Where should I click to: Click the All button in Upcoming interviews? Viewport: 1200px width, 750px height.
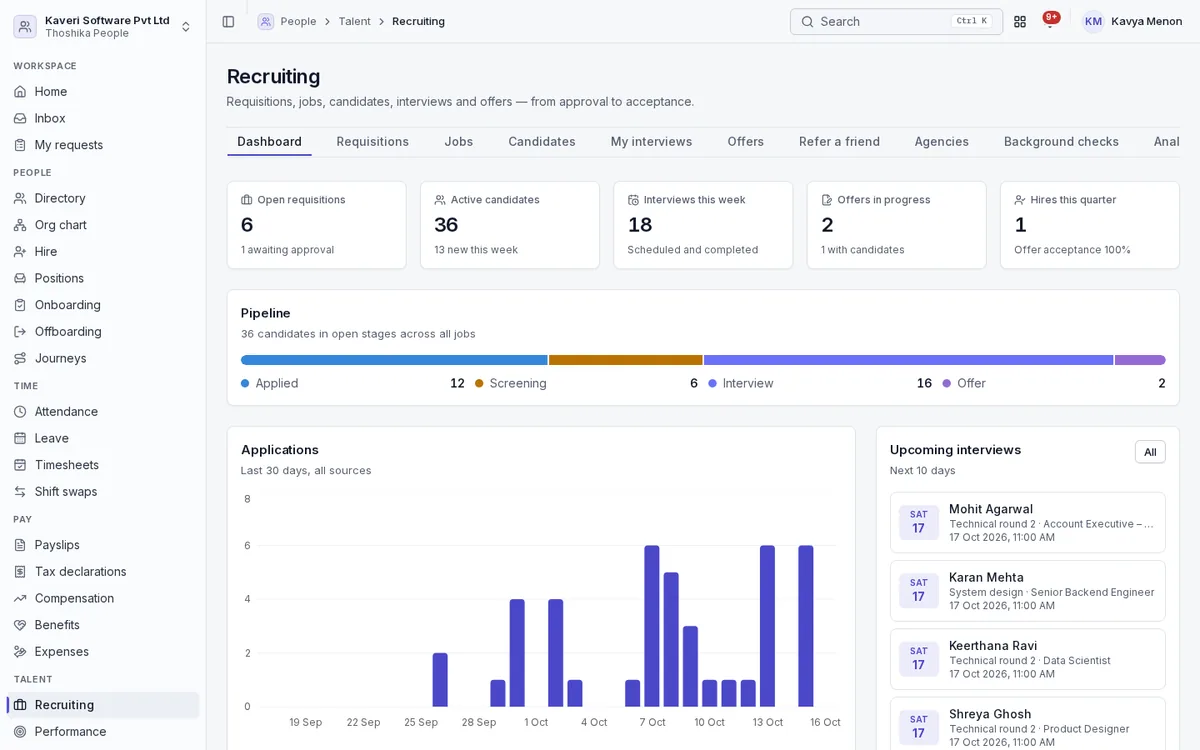tap(1150, 452)
